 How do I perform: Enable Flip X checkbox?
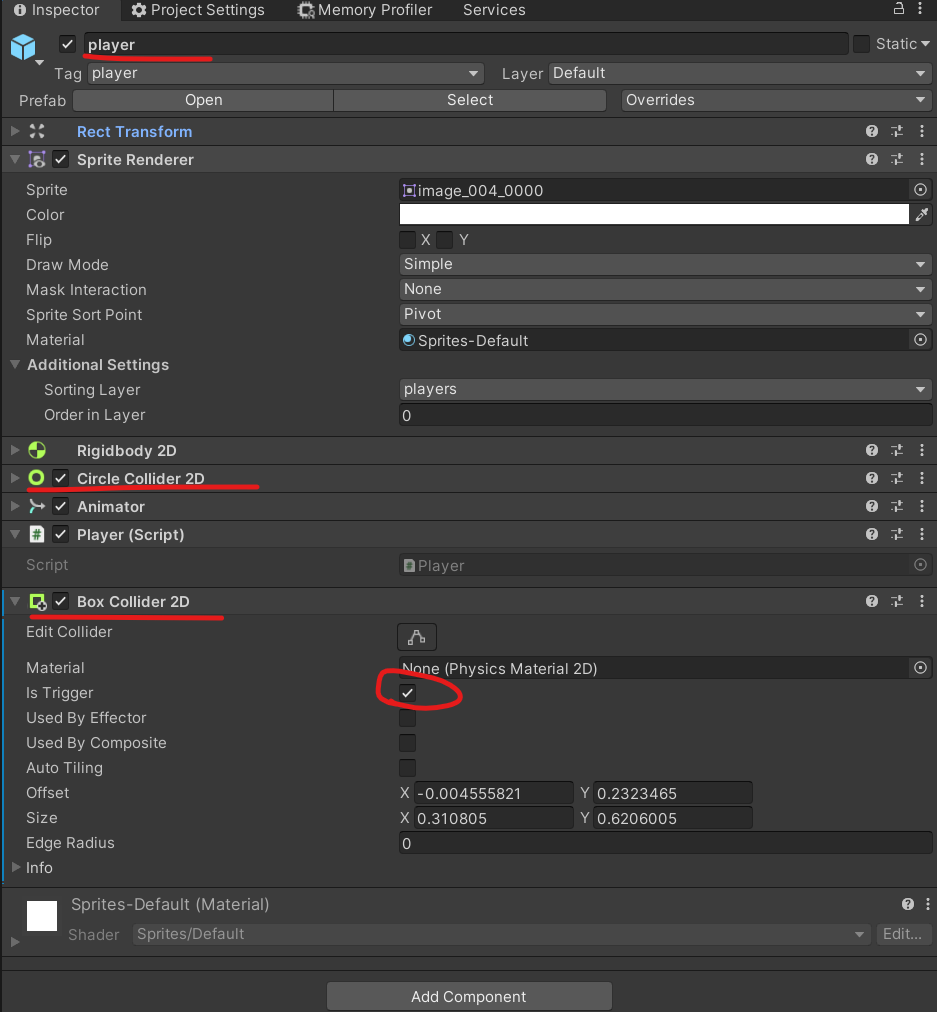407,240
